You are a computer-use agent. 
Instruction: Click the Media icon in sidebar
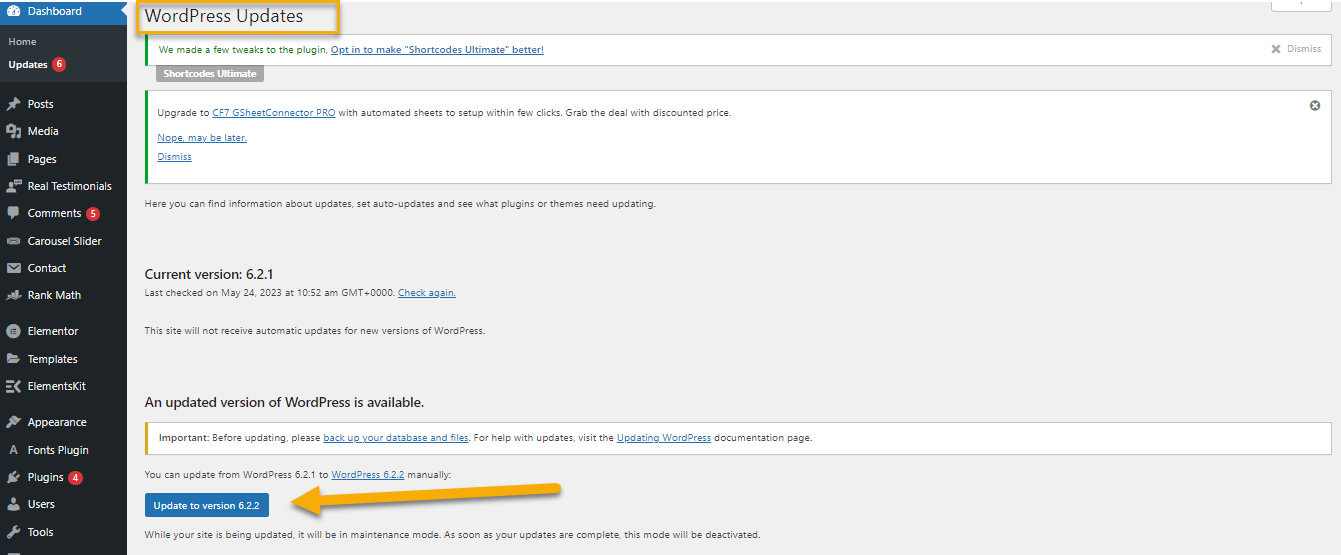click(x=13, y=131)
